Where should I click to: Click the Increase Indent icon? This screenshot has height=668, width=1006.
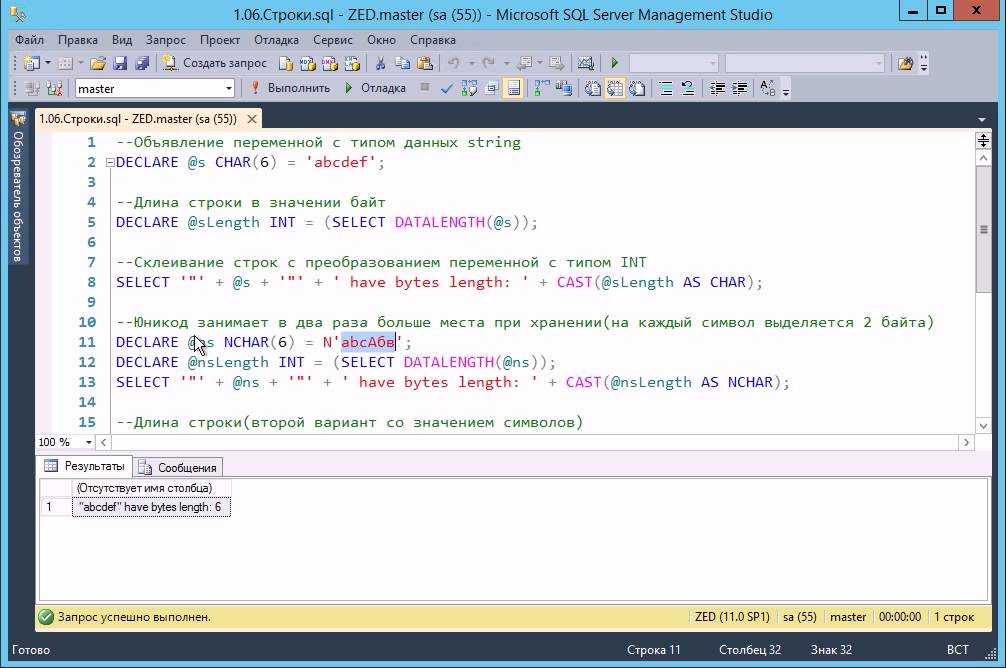tap(739, 88)
